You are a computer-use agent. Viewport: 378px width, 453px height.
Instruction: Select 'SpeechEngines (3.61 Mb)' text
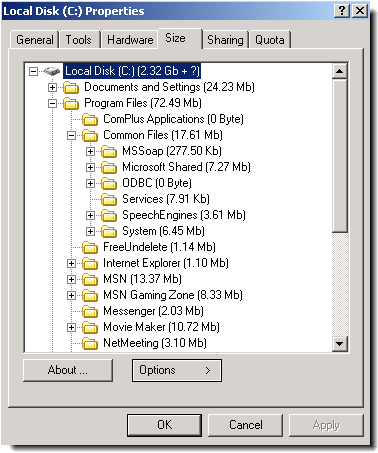click(x=184, y=215)
